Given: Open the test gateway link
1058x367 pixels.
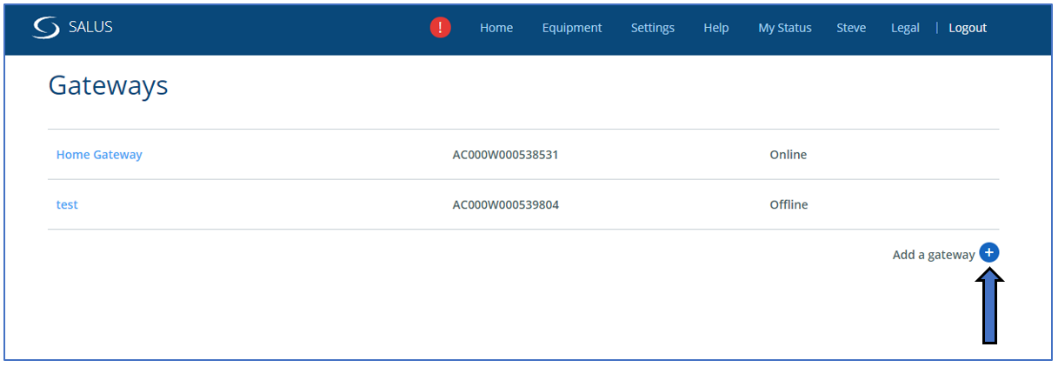Looking at the screenshot, I should click(67, 204).
